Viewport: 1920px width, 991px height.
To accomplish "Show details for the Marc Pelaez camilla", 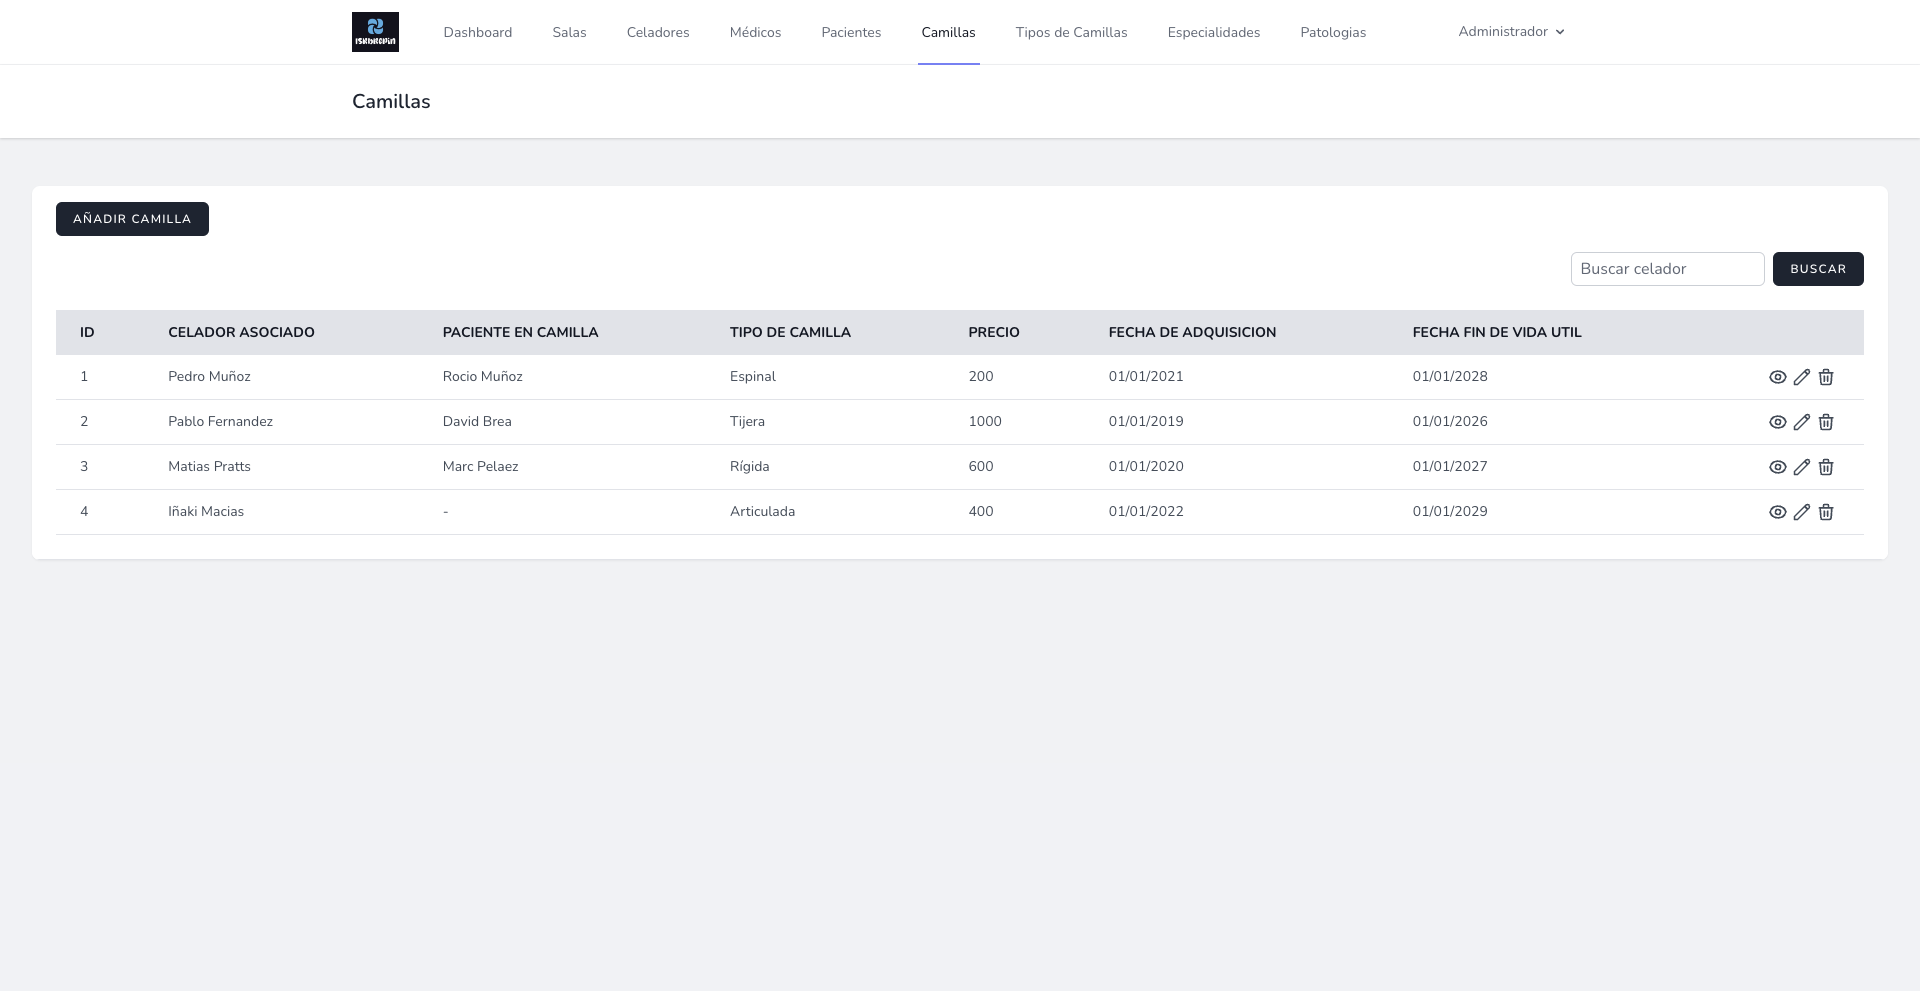I will (x=1777, y=467).
